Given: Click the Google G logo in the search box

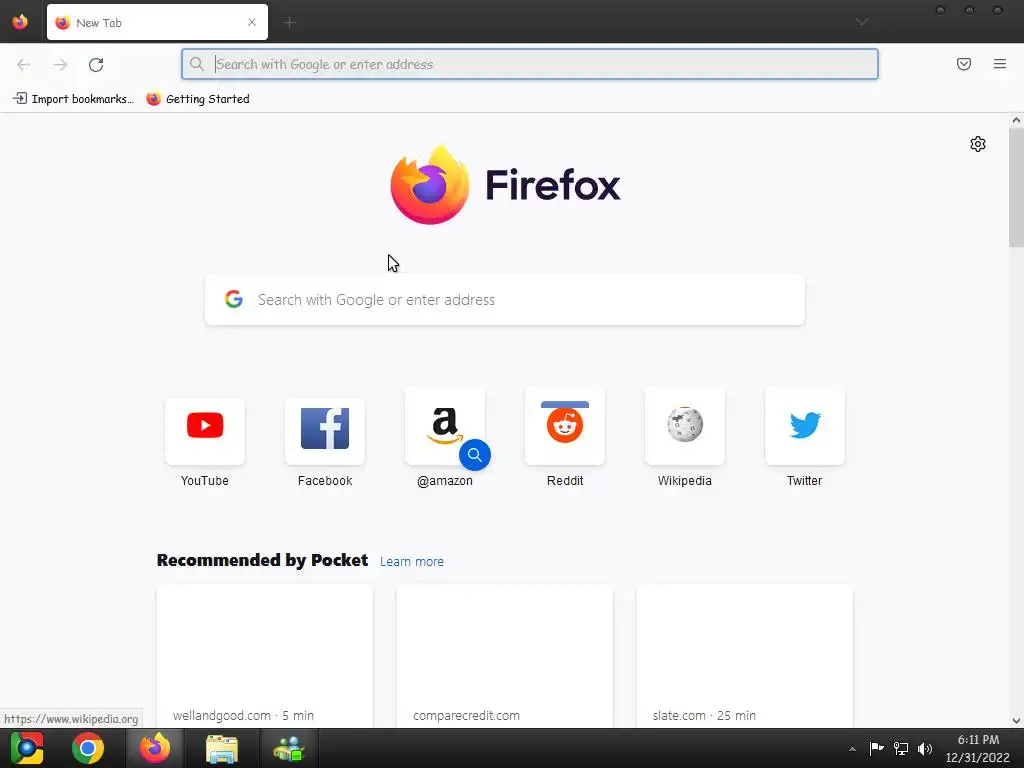Looking at the screenshot, I should click(234, 299).
